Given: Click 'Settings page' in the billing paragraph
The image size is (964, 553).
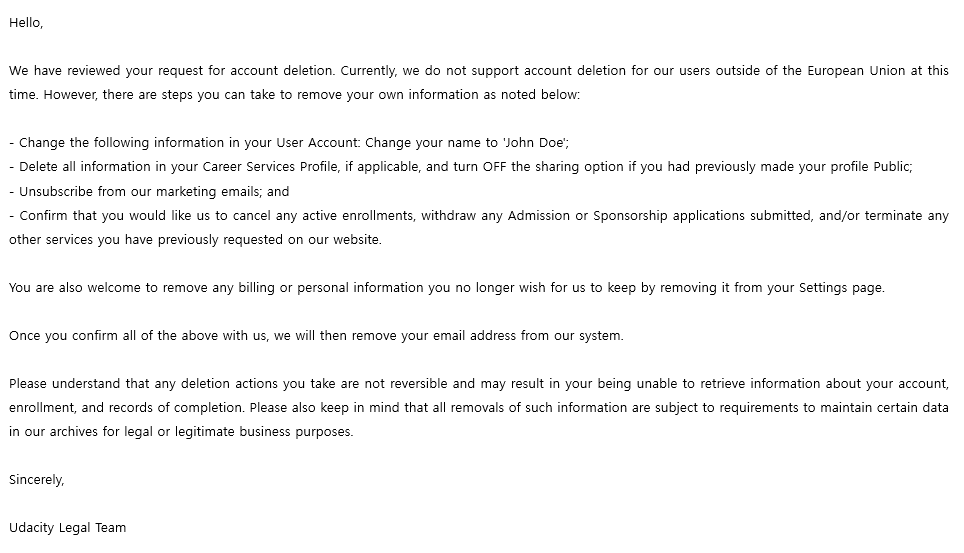Looking at the screenshot, I should tap(840, 287).
